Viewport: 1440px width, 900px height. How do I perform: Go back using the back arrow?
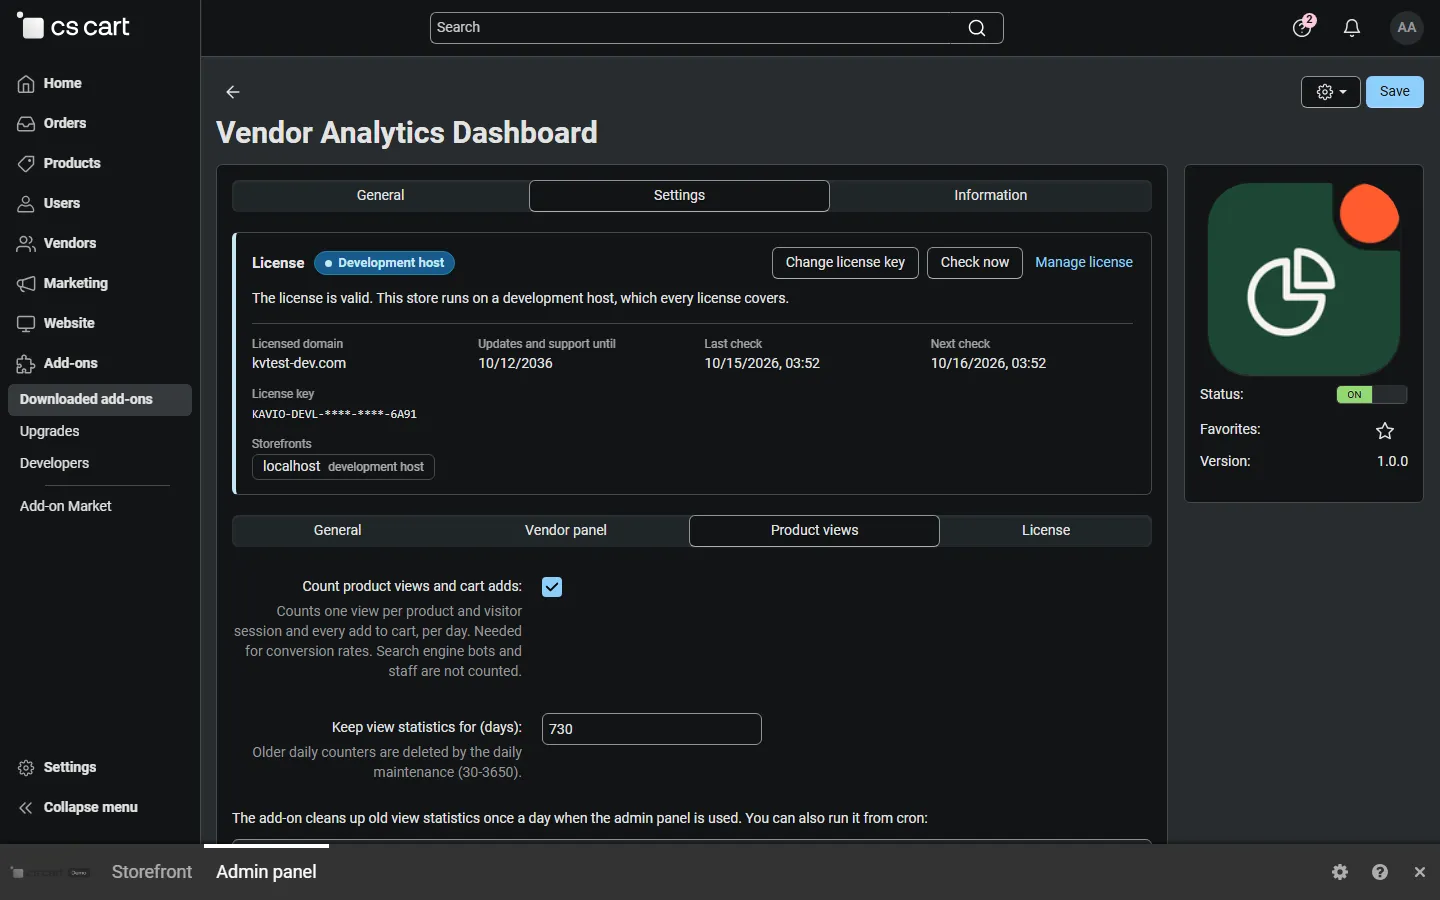(233, 92)
